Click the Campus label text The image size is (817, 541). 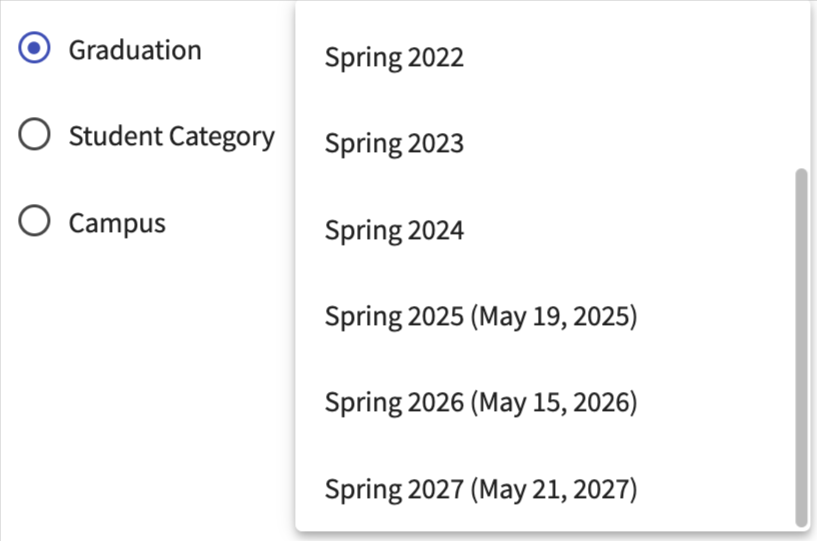click(x=116, y=222)
